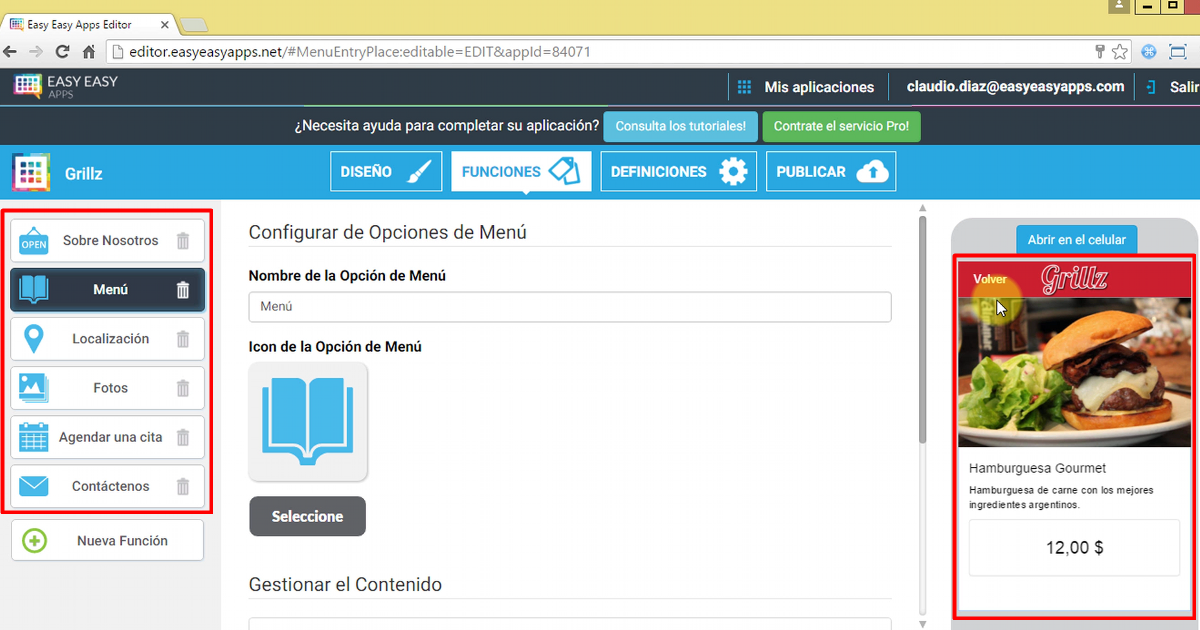
Task: Reload the page in the browser
Action: tap(63, 51)
